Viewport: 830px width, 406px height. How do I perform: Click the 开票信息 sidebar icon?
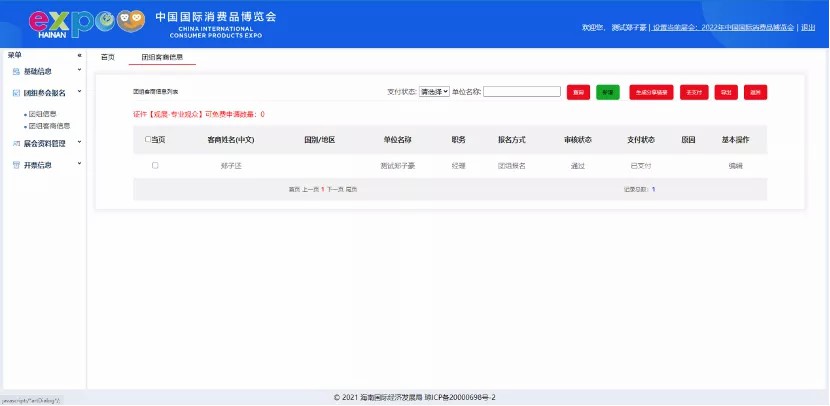coord(15,165)
